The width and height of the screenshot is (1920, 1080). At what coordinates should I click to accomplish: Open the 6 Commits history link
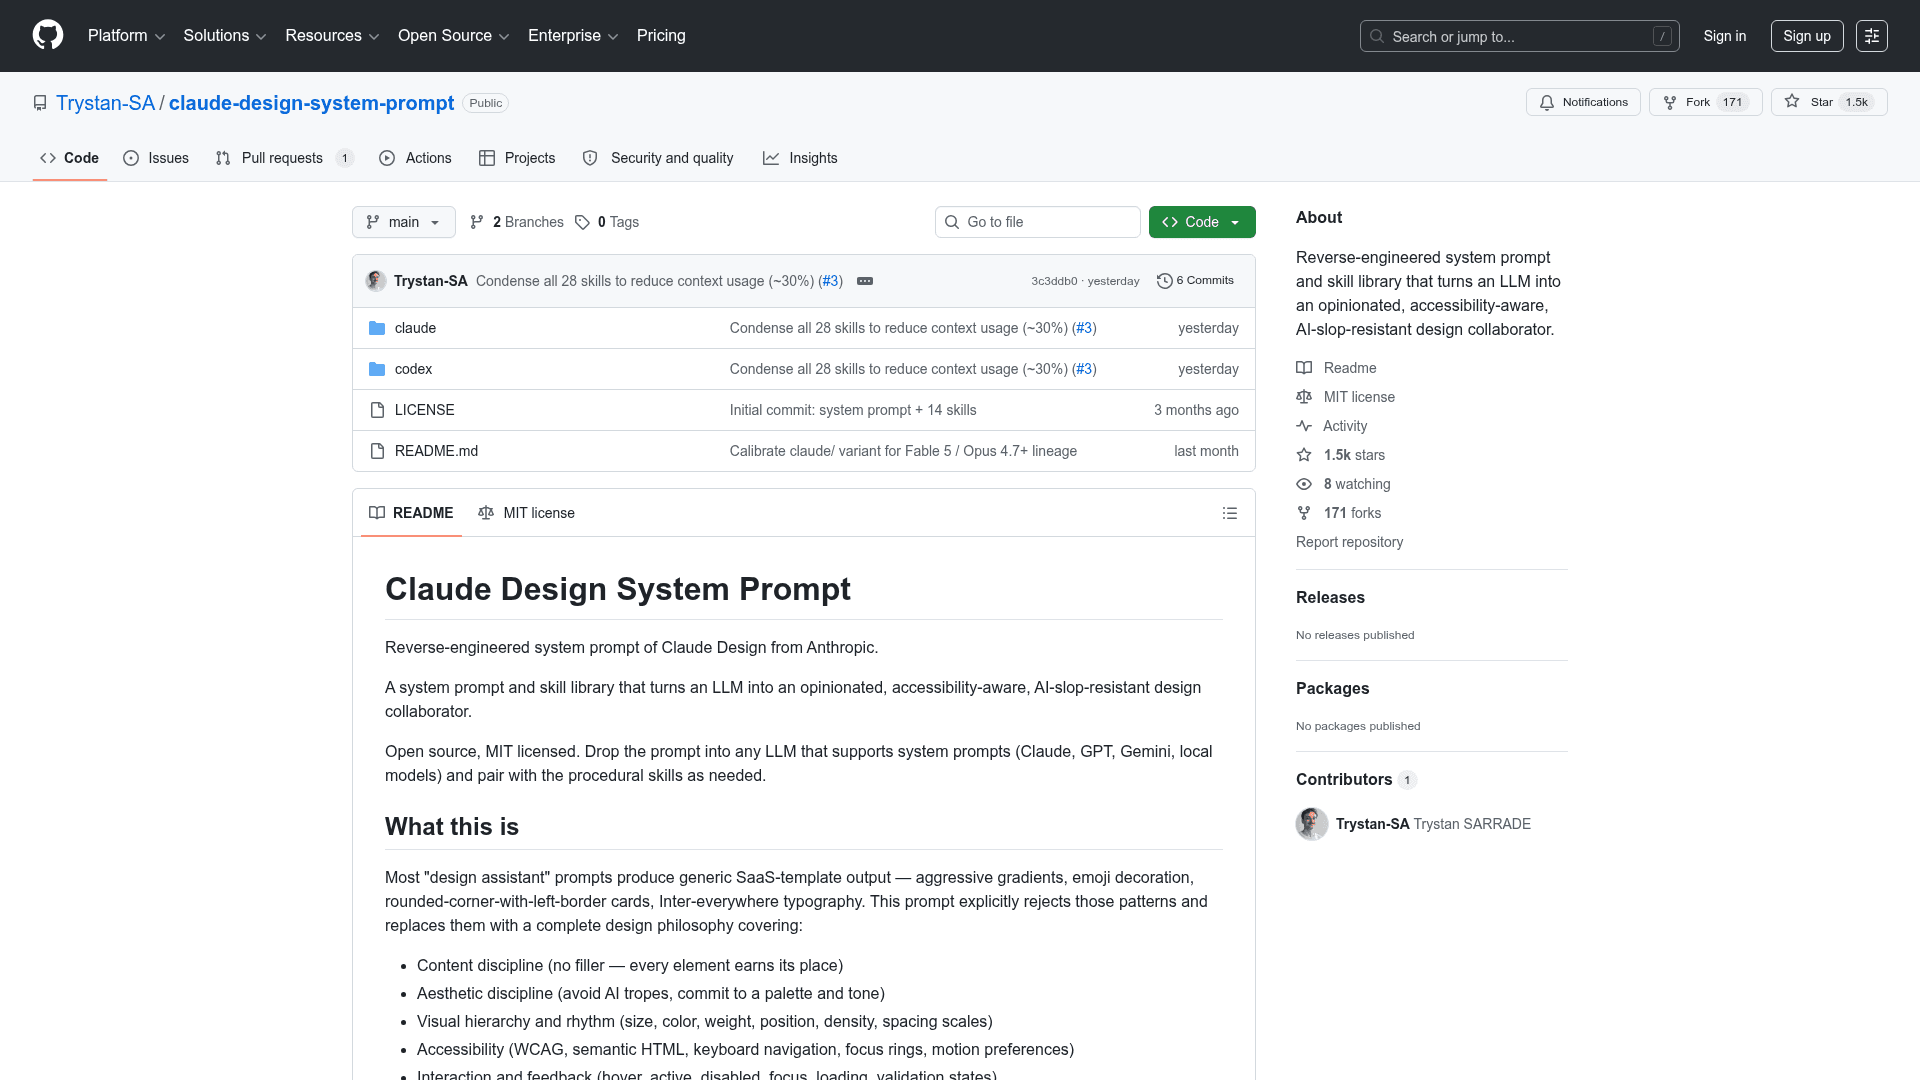[1195, 281]
